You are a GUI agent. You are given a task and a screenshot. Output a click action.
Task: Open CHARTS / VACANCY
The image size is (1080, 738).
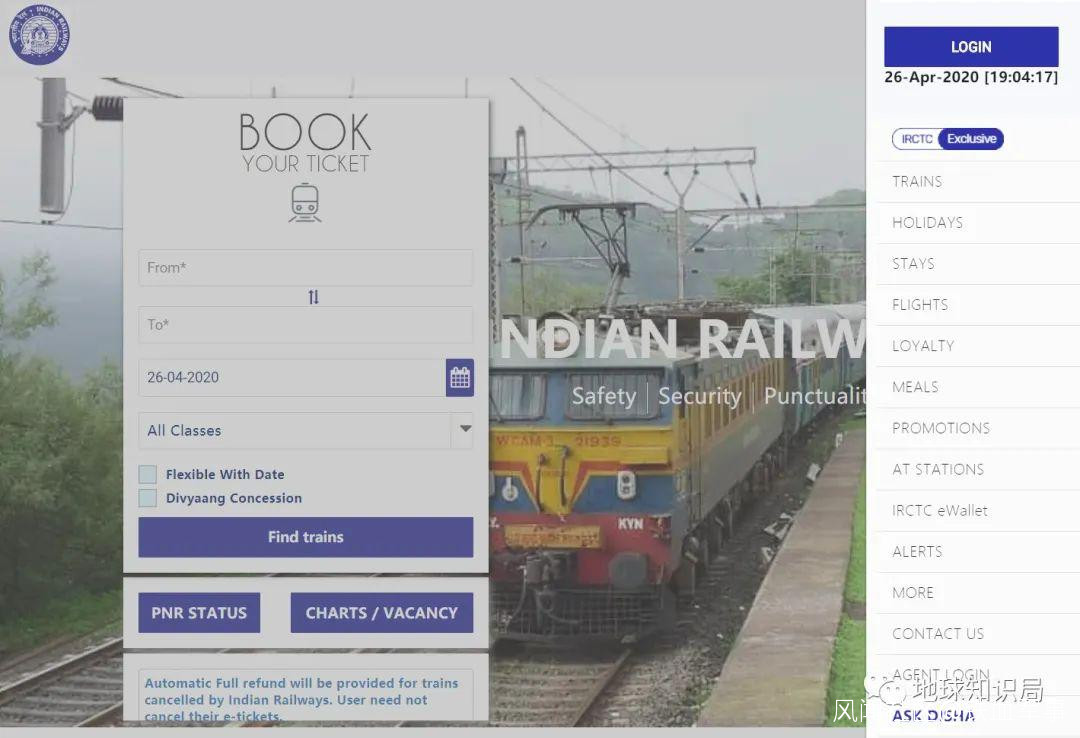click(x=382, y=613)
